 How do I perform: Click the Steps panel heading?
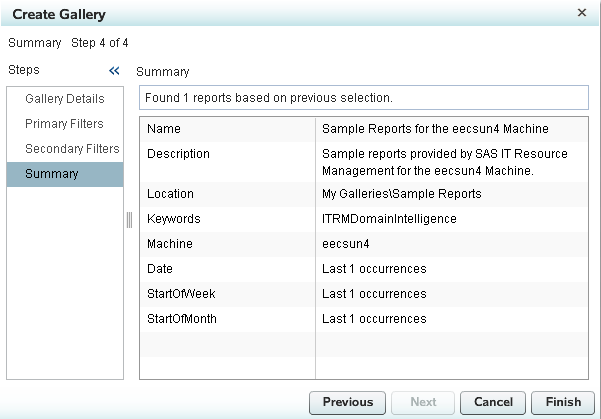[24, 70]
